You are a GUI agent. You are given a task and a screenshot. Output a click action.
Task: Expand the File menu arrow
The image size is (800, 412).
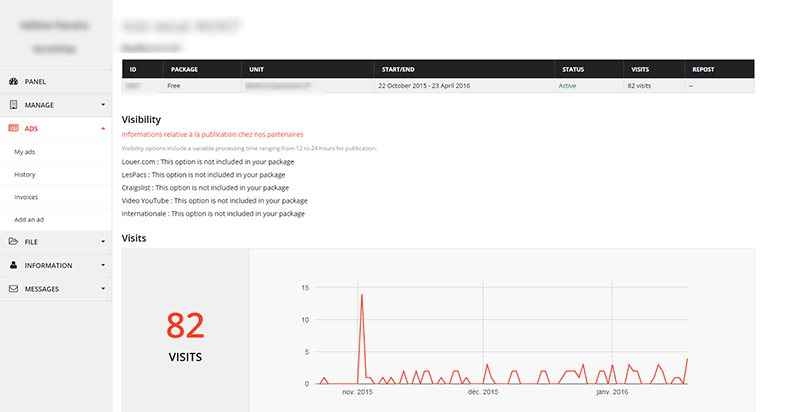tap(103, 242)
